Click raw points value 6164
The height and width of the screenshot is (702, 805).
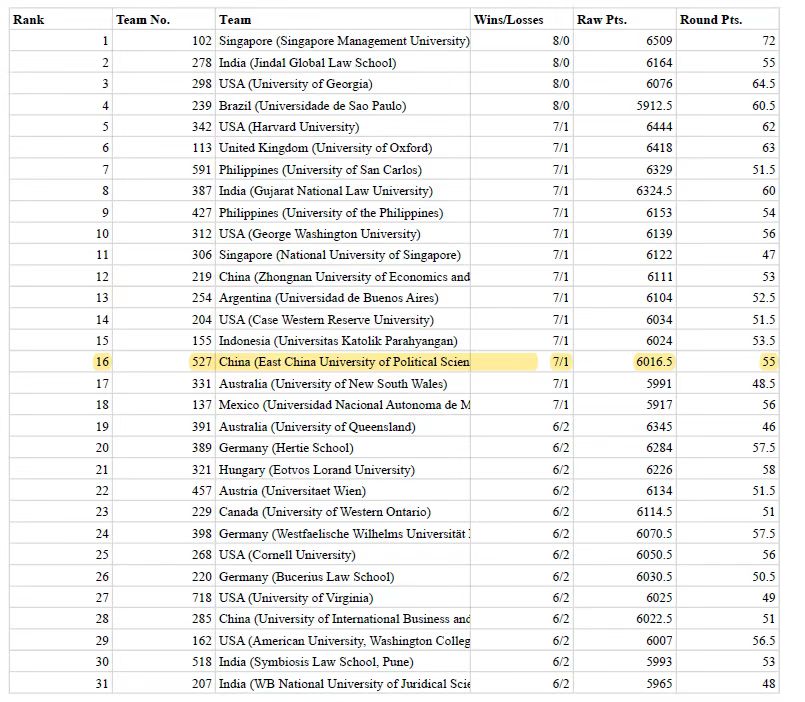click(x=659, y=63)
